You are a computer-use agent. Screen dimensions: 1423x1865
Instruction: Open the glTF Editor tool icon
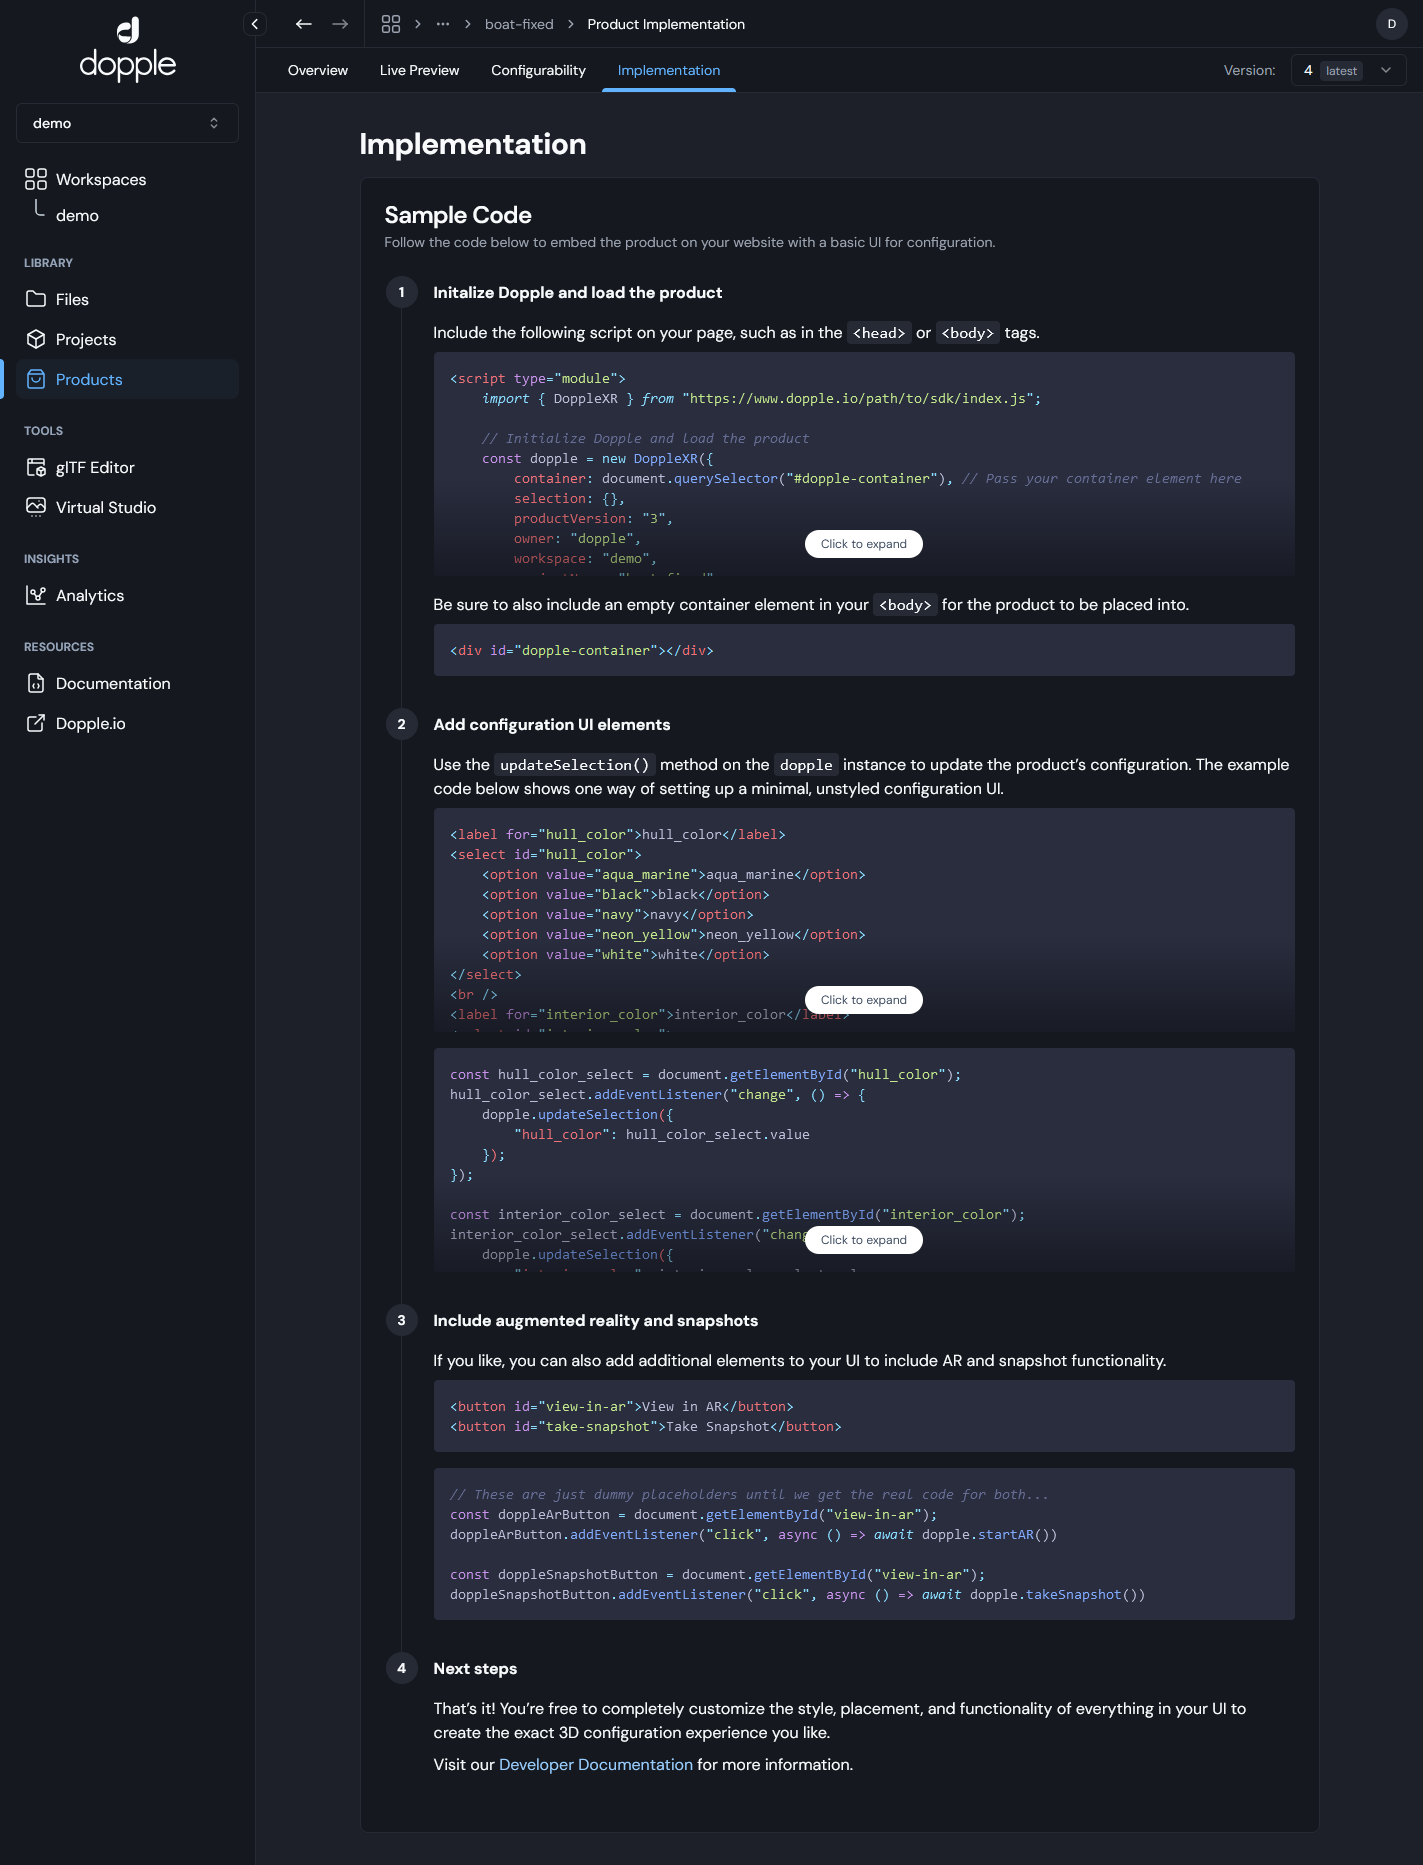pos(36,467)
